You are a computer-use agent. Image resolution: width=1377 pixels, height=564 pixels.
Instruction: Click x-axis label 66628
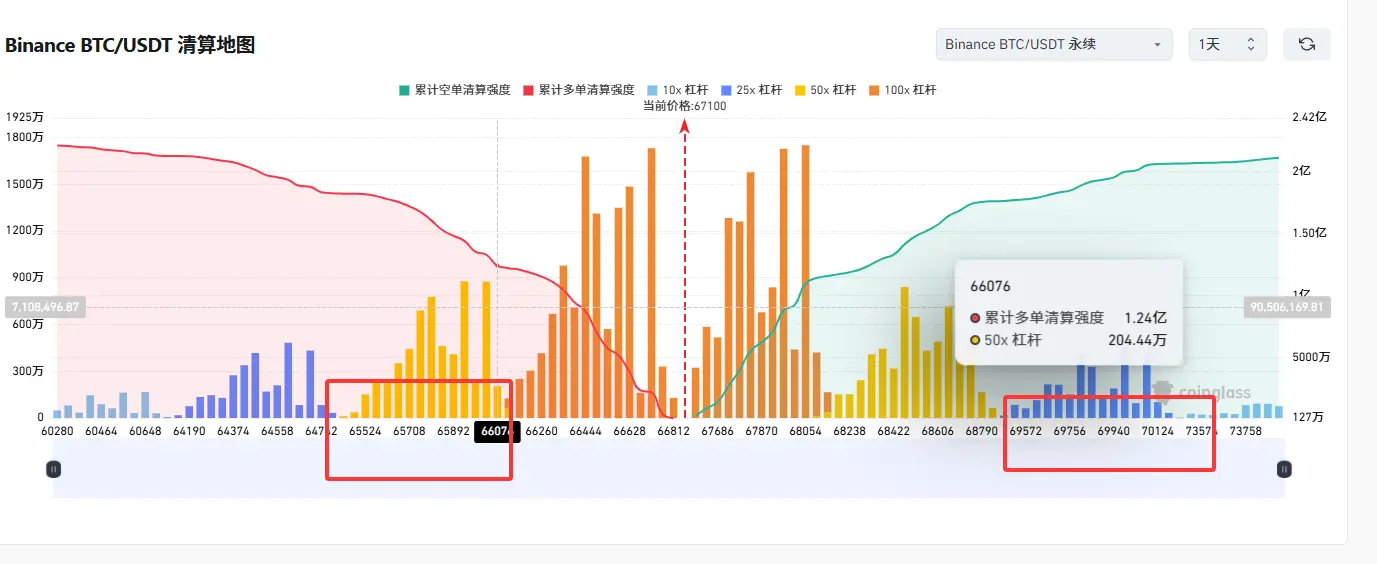pyautogui.click(x=629, y=431)
